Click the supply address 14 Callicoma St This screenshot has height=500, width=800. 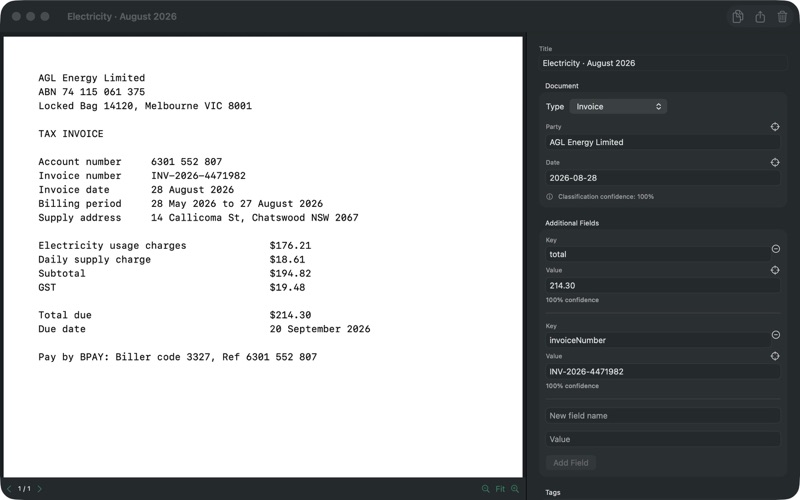(255, 217)
